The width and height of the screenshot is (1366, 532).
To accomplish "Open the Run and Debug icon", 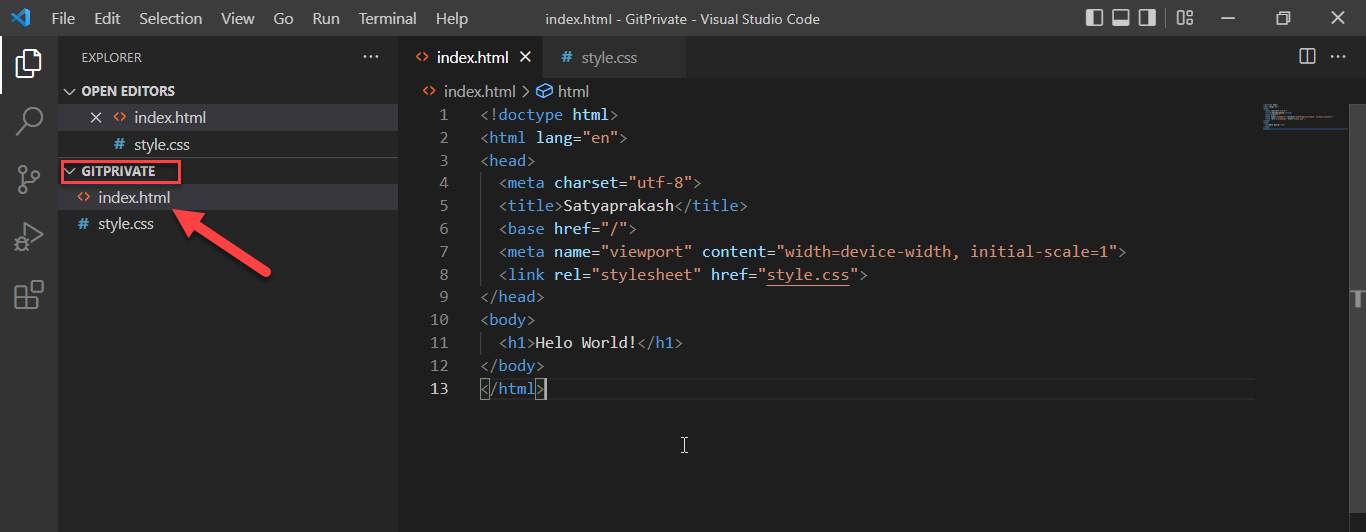I will pyautogui.click(x=28, y=238).
